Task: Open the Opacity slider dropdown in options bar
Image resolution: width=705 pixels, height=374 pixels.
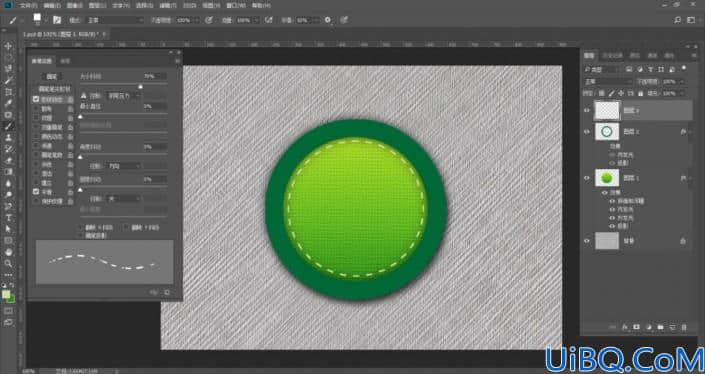Action: 196,20
